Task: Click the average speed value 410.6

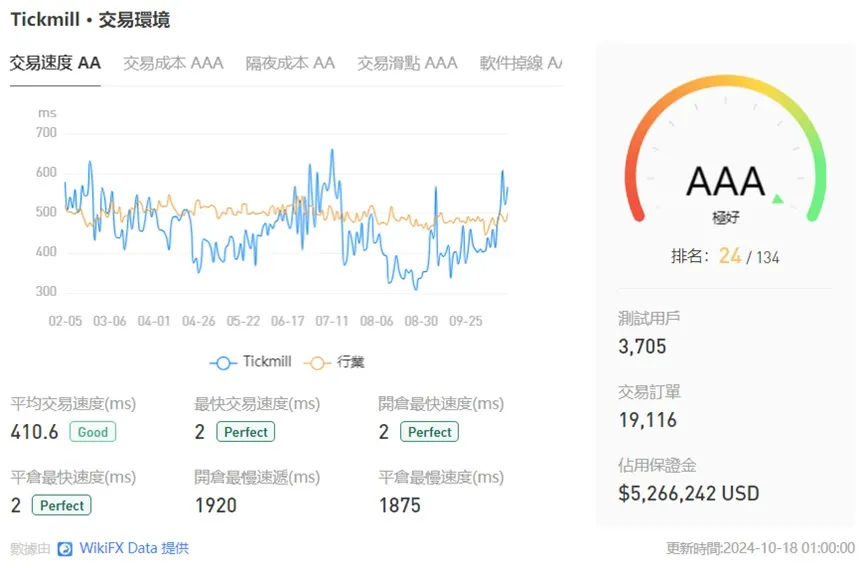Action: [34, 432]
